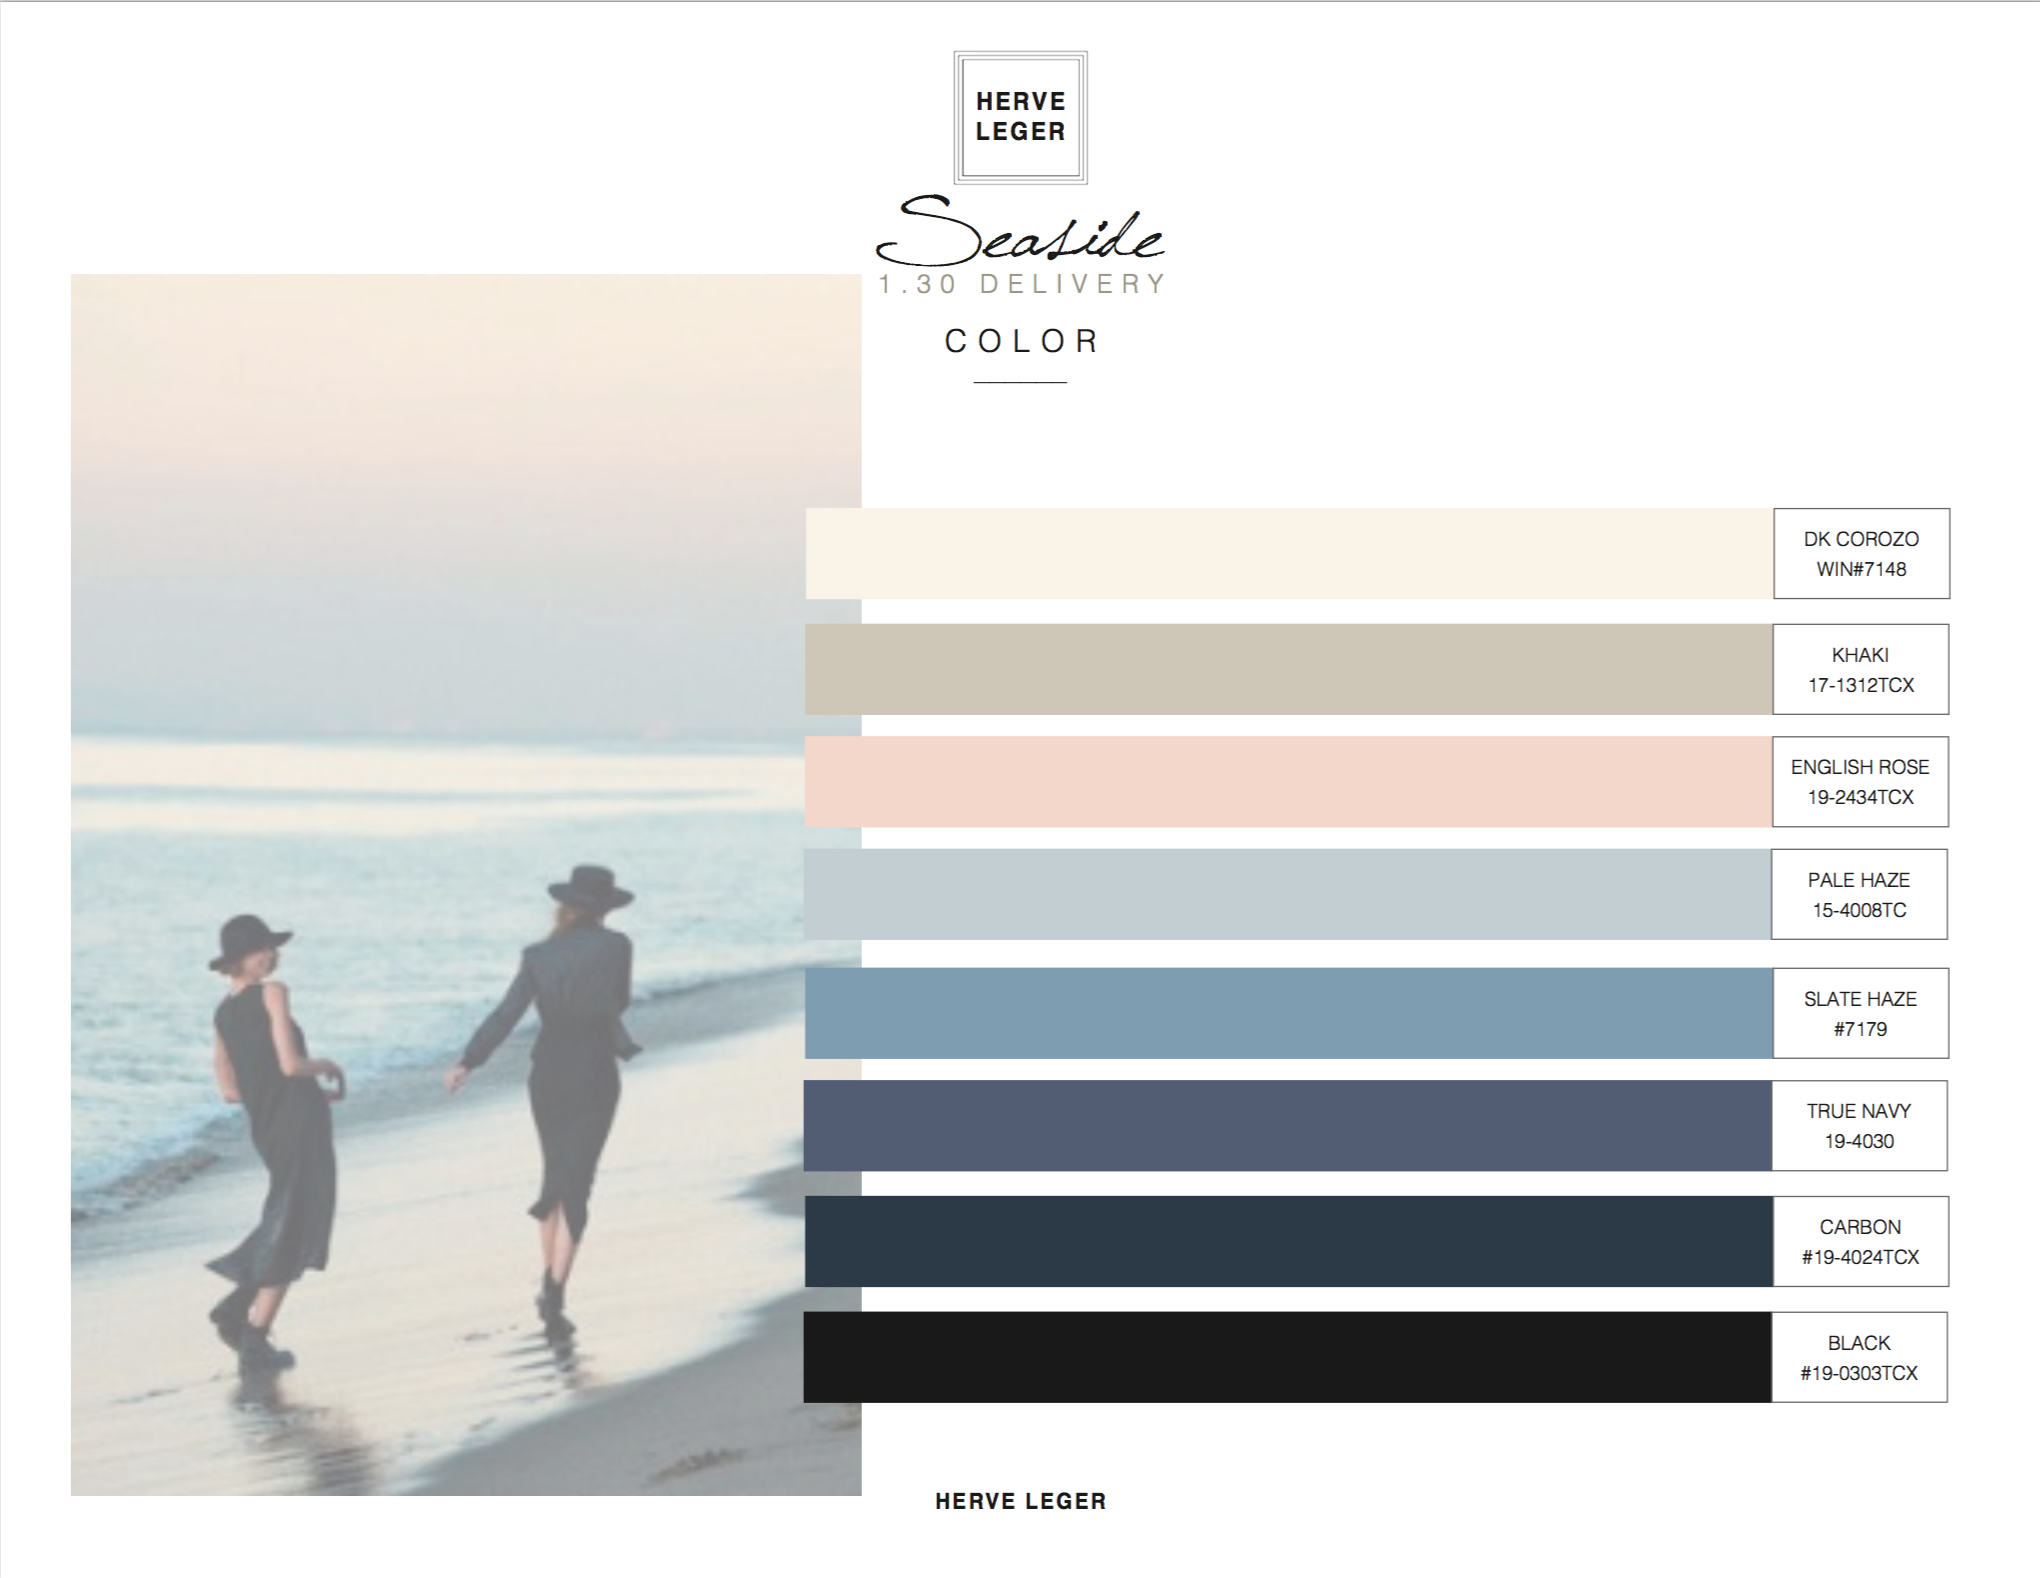Select the Black swatch bar
Screen dimensions: 2040x1578
pos(1288,1357)
